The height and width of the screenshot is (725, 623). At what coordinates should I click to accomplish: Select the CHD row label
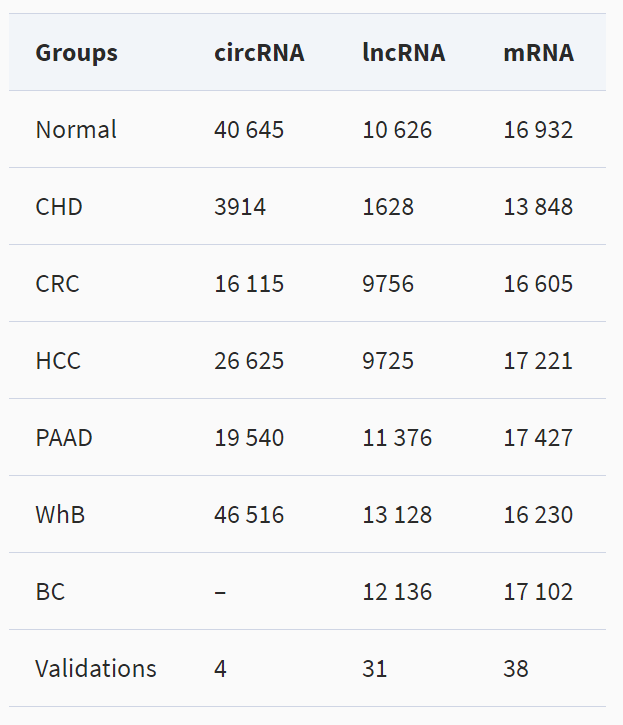(59, 207)
